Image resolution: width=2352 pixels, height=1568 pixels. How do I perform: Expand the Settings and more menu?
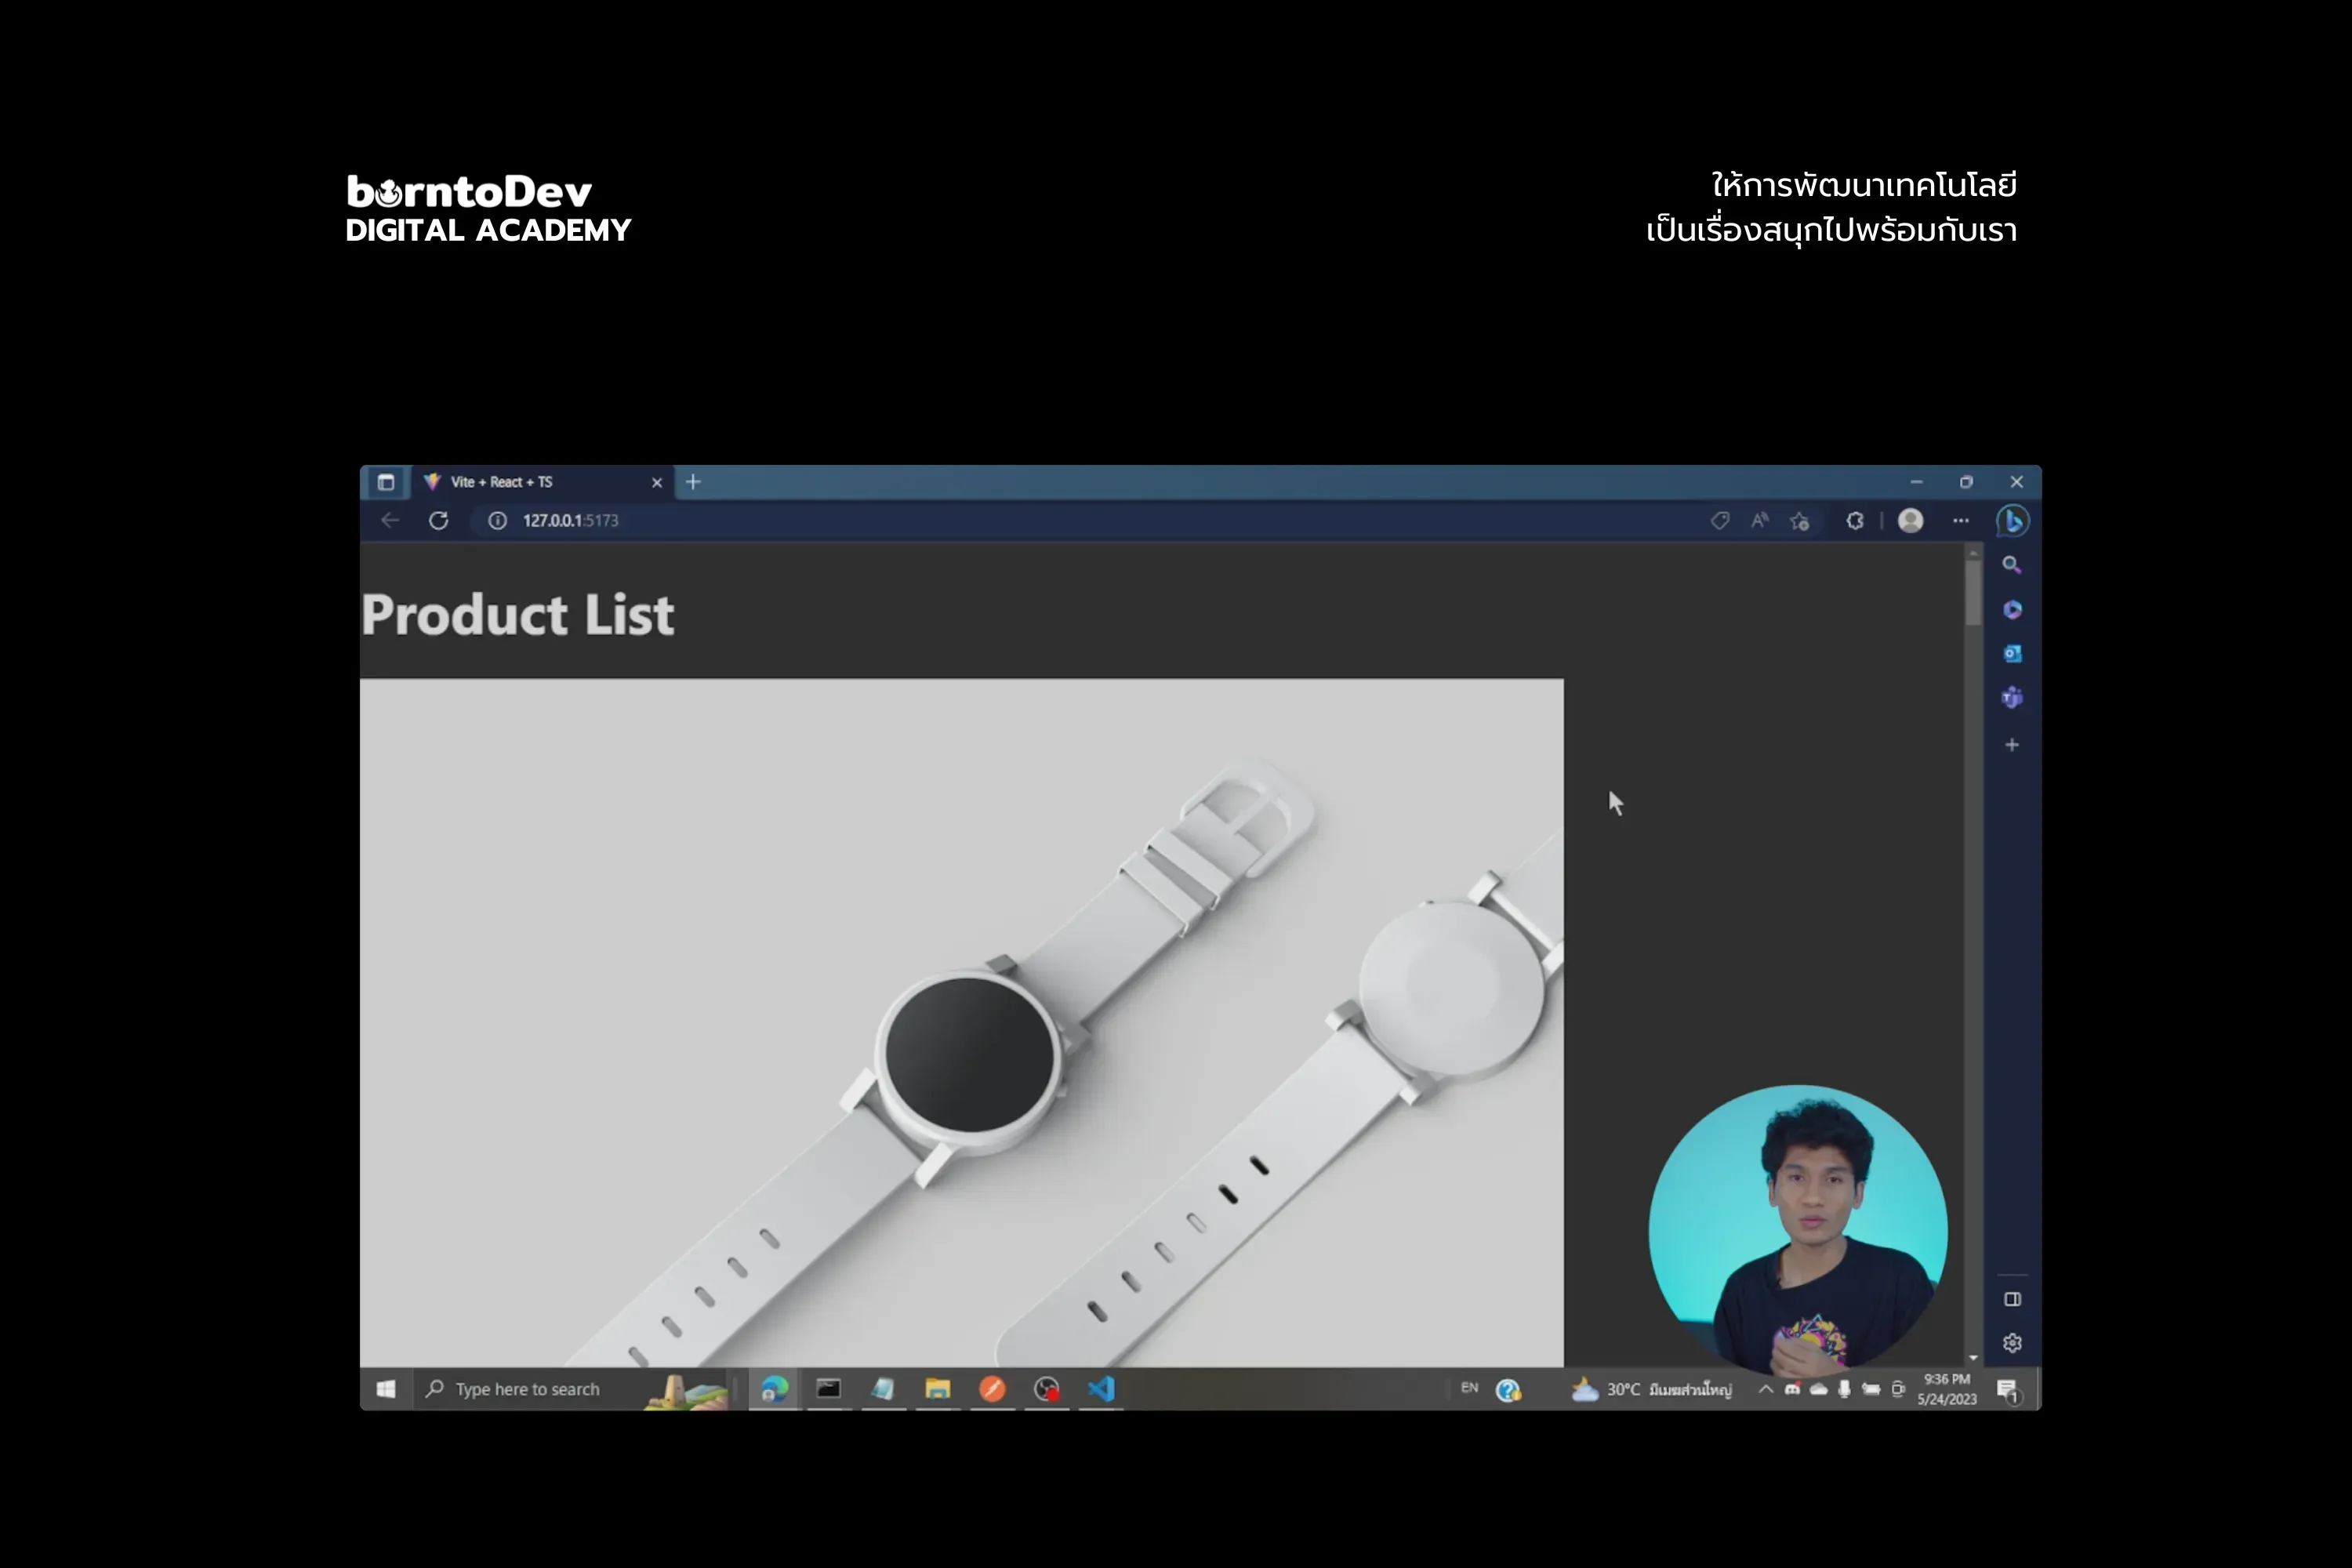pyautogui.click(x=1960, y=521)
